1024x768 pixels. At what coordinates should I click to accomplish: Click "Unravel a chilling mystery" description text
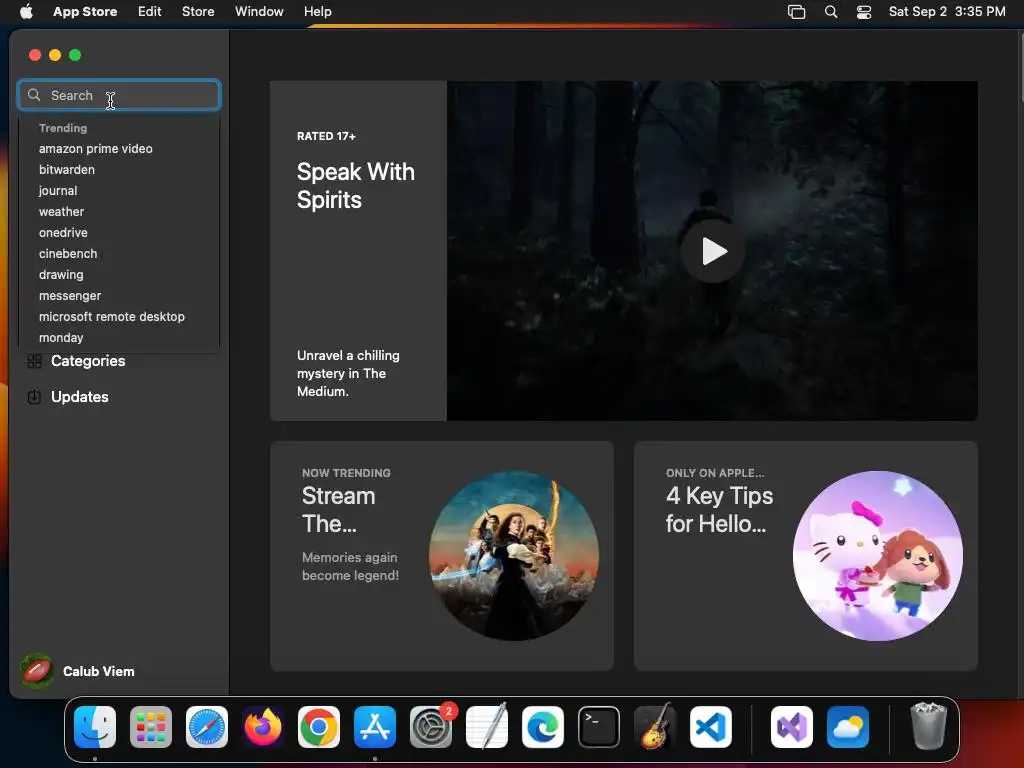348,374
